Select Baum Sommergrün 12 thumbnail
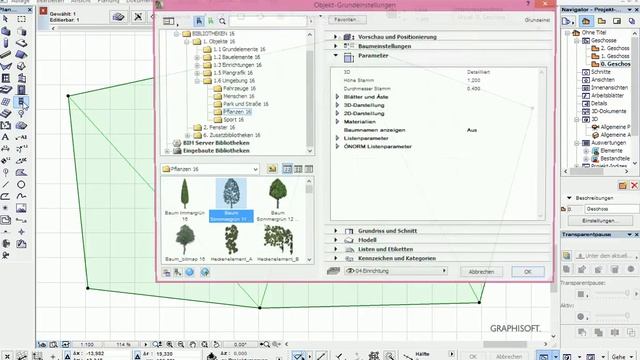Image resolution: width=640 pixels, height=360 pixels. [x=278, y=200]
